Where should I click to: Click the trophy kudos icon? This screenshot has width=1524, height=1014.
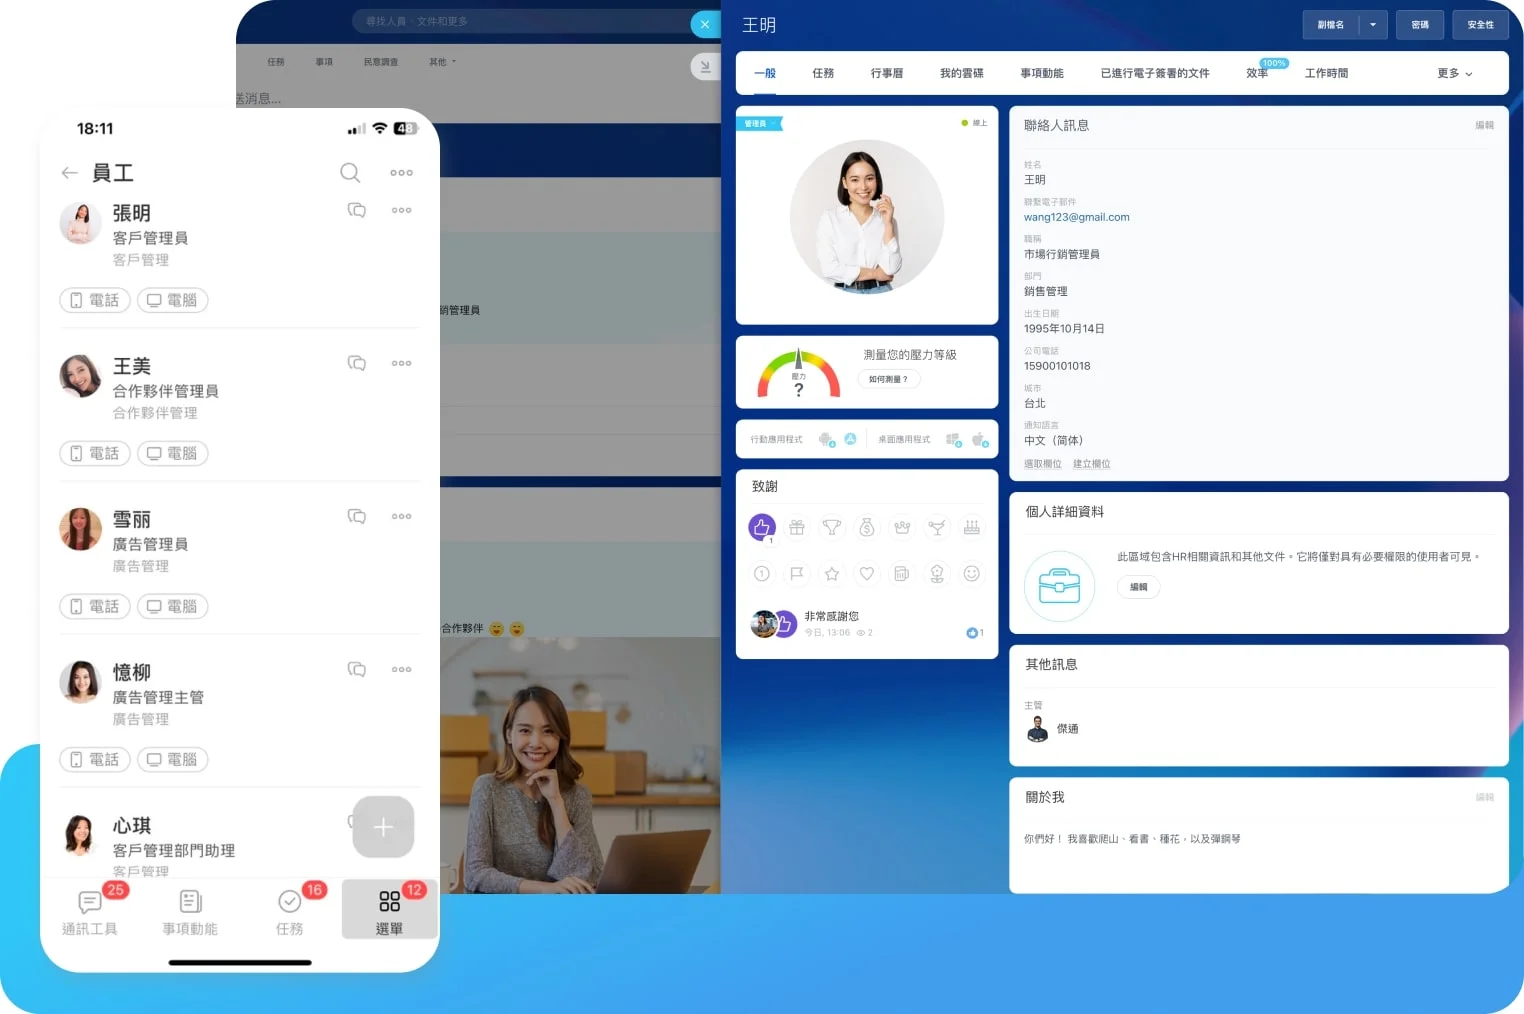click(832, 527)
